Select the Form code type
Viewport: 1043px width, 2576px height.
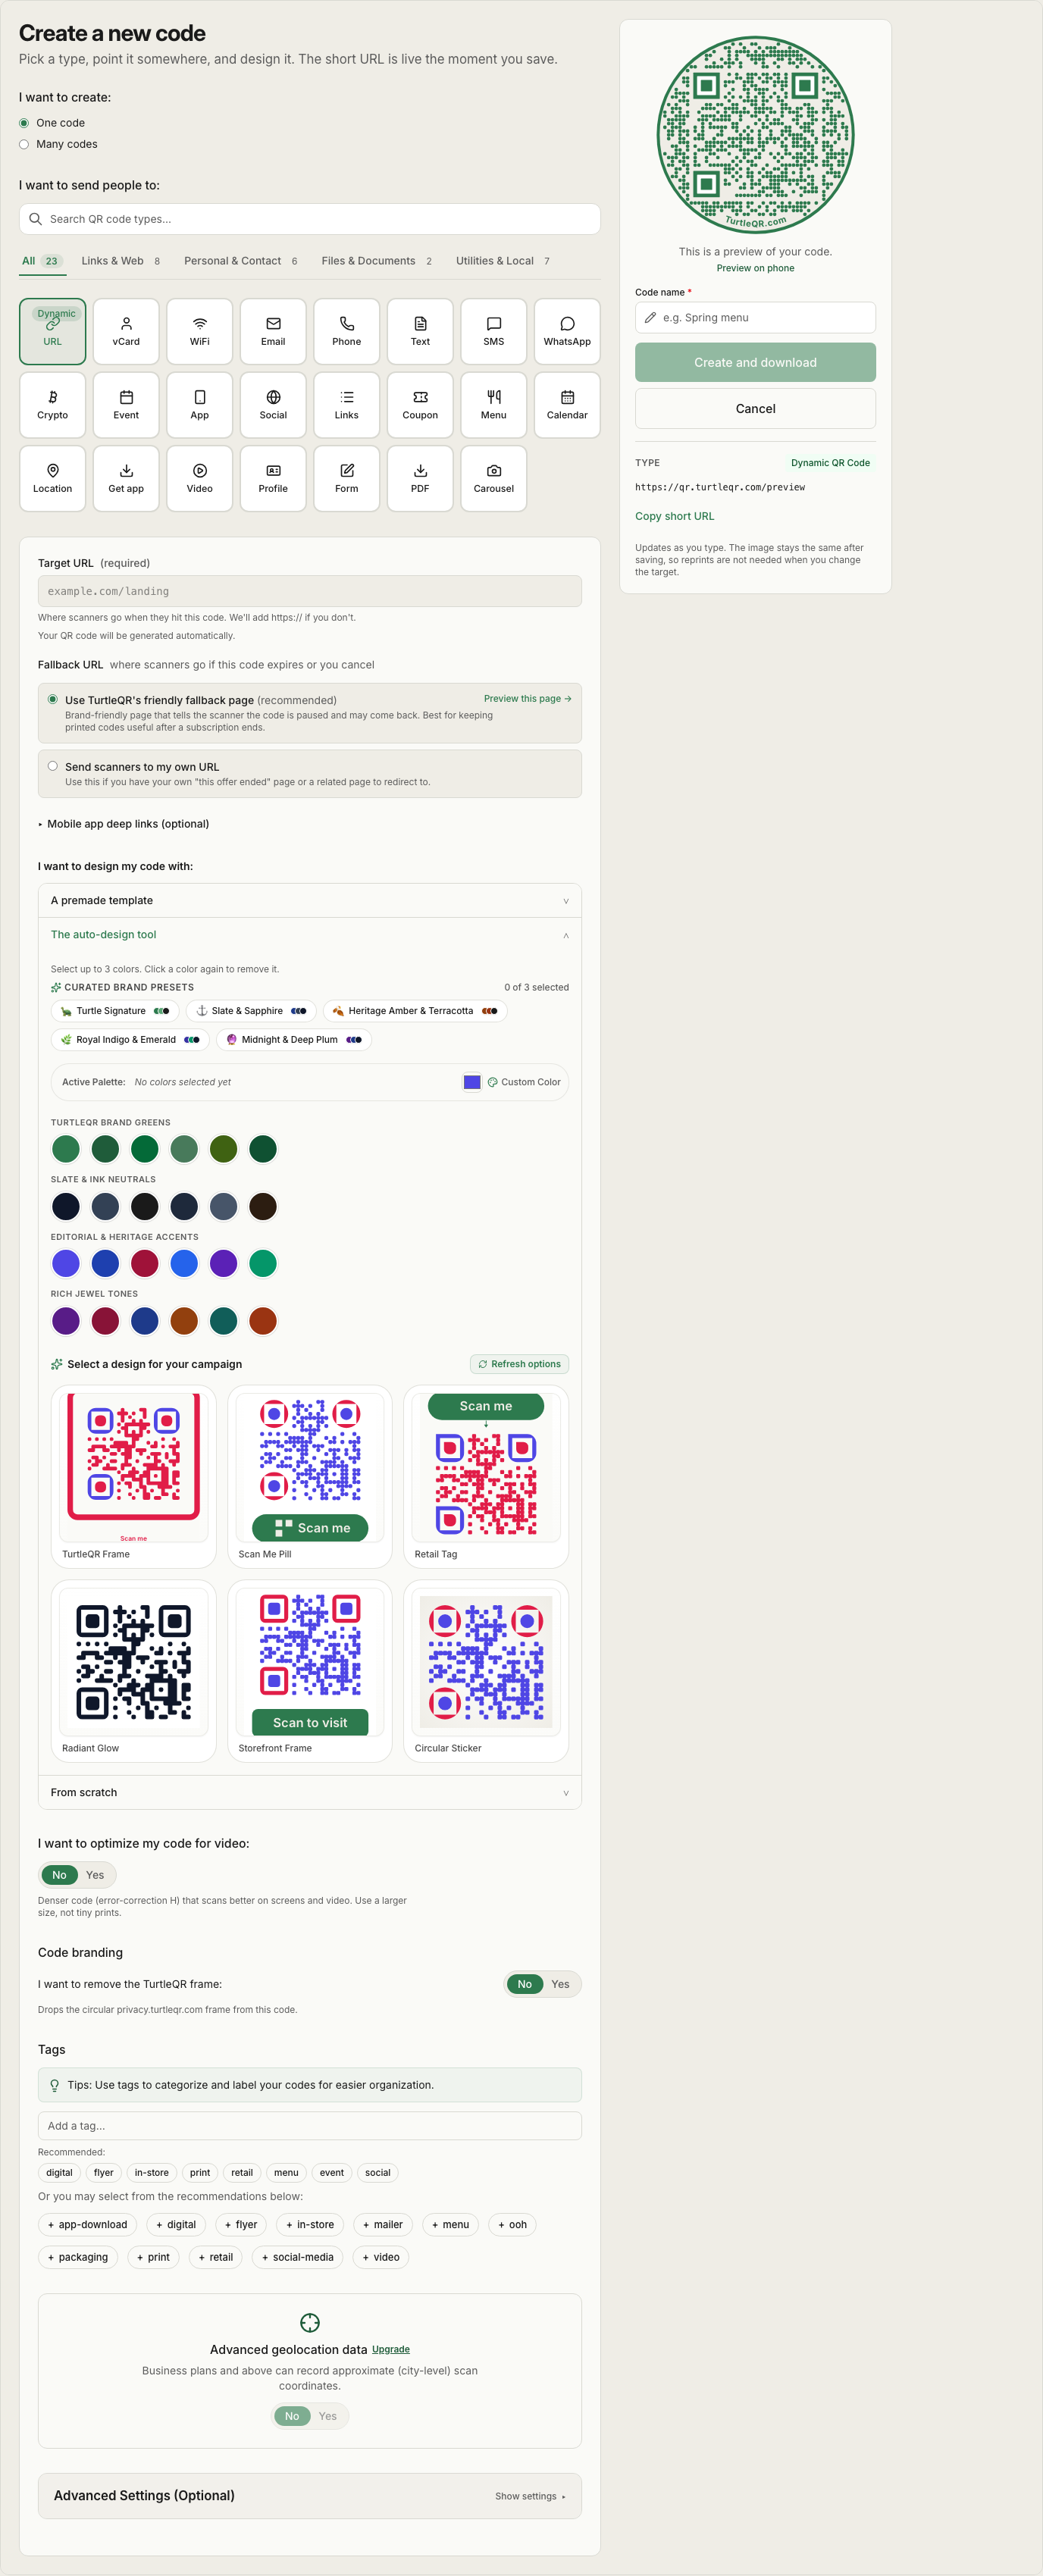coord(347,478)
